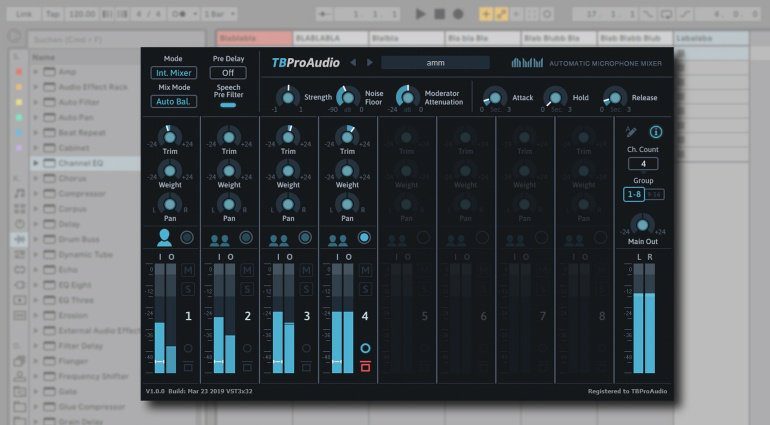
Task: Click the wrench settings icon near info
Action: click(x=630, y=131)
